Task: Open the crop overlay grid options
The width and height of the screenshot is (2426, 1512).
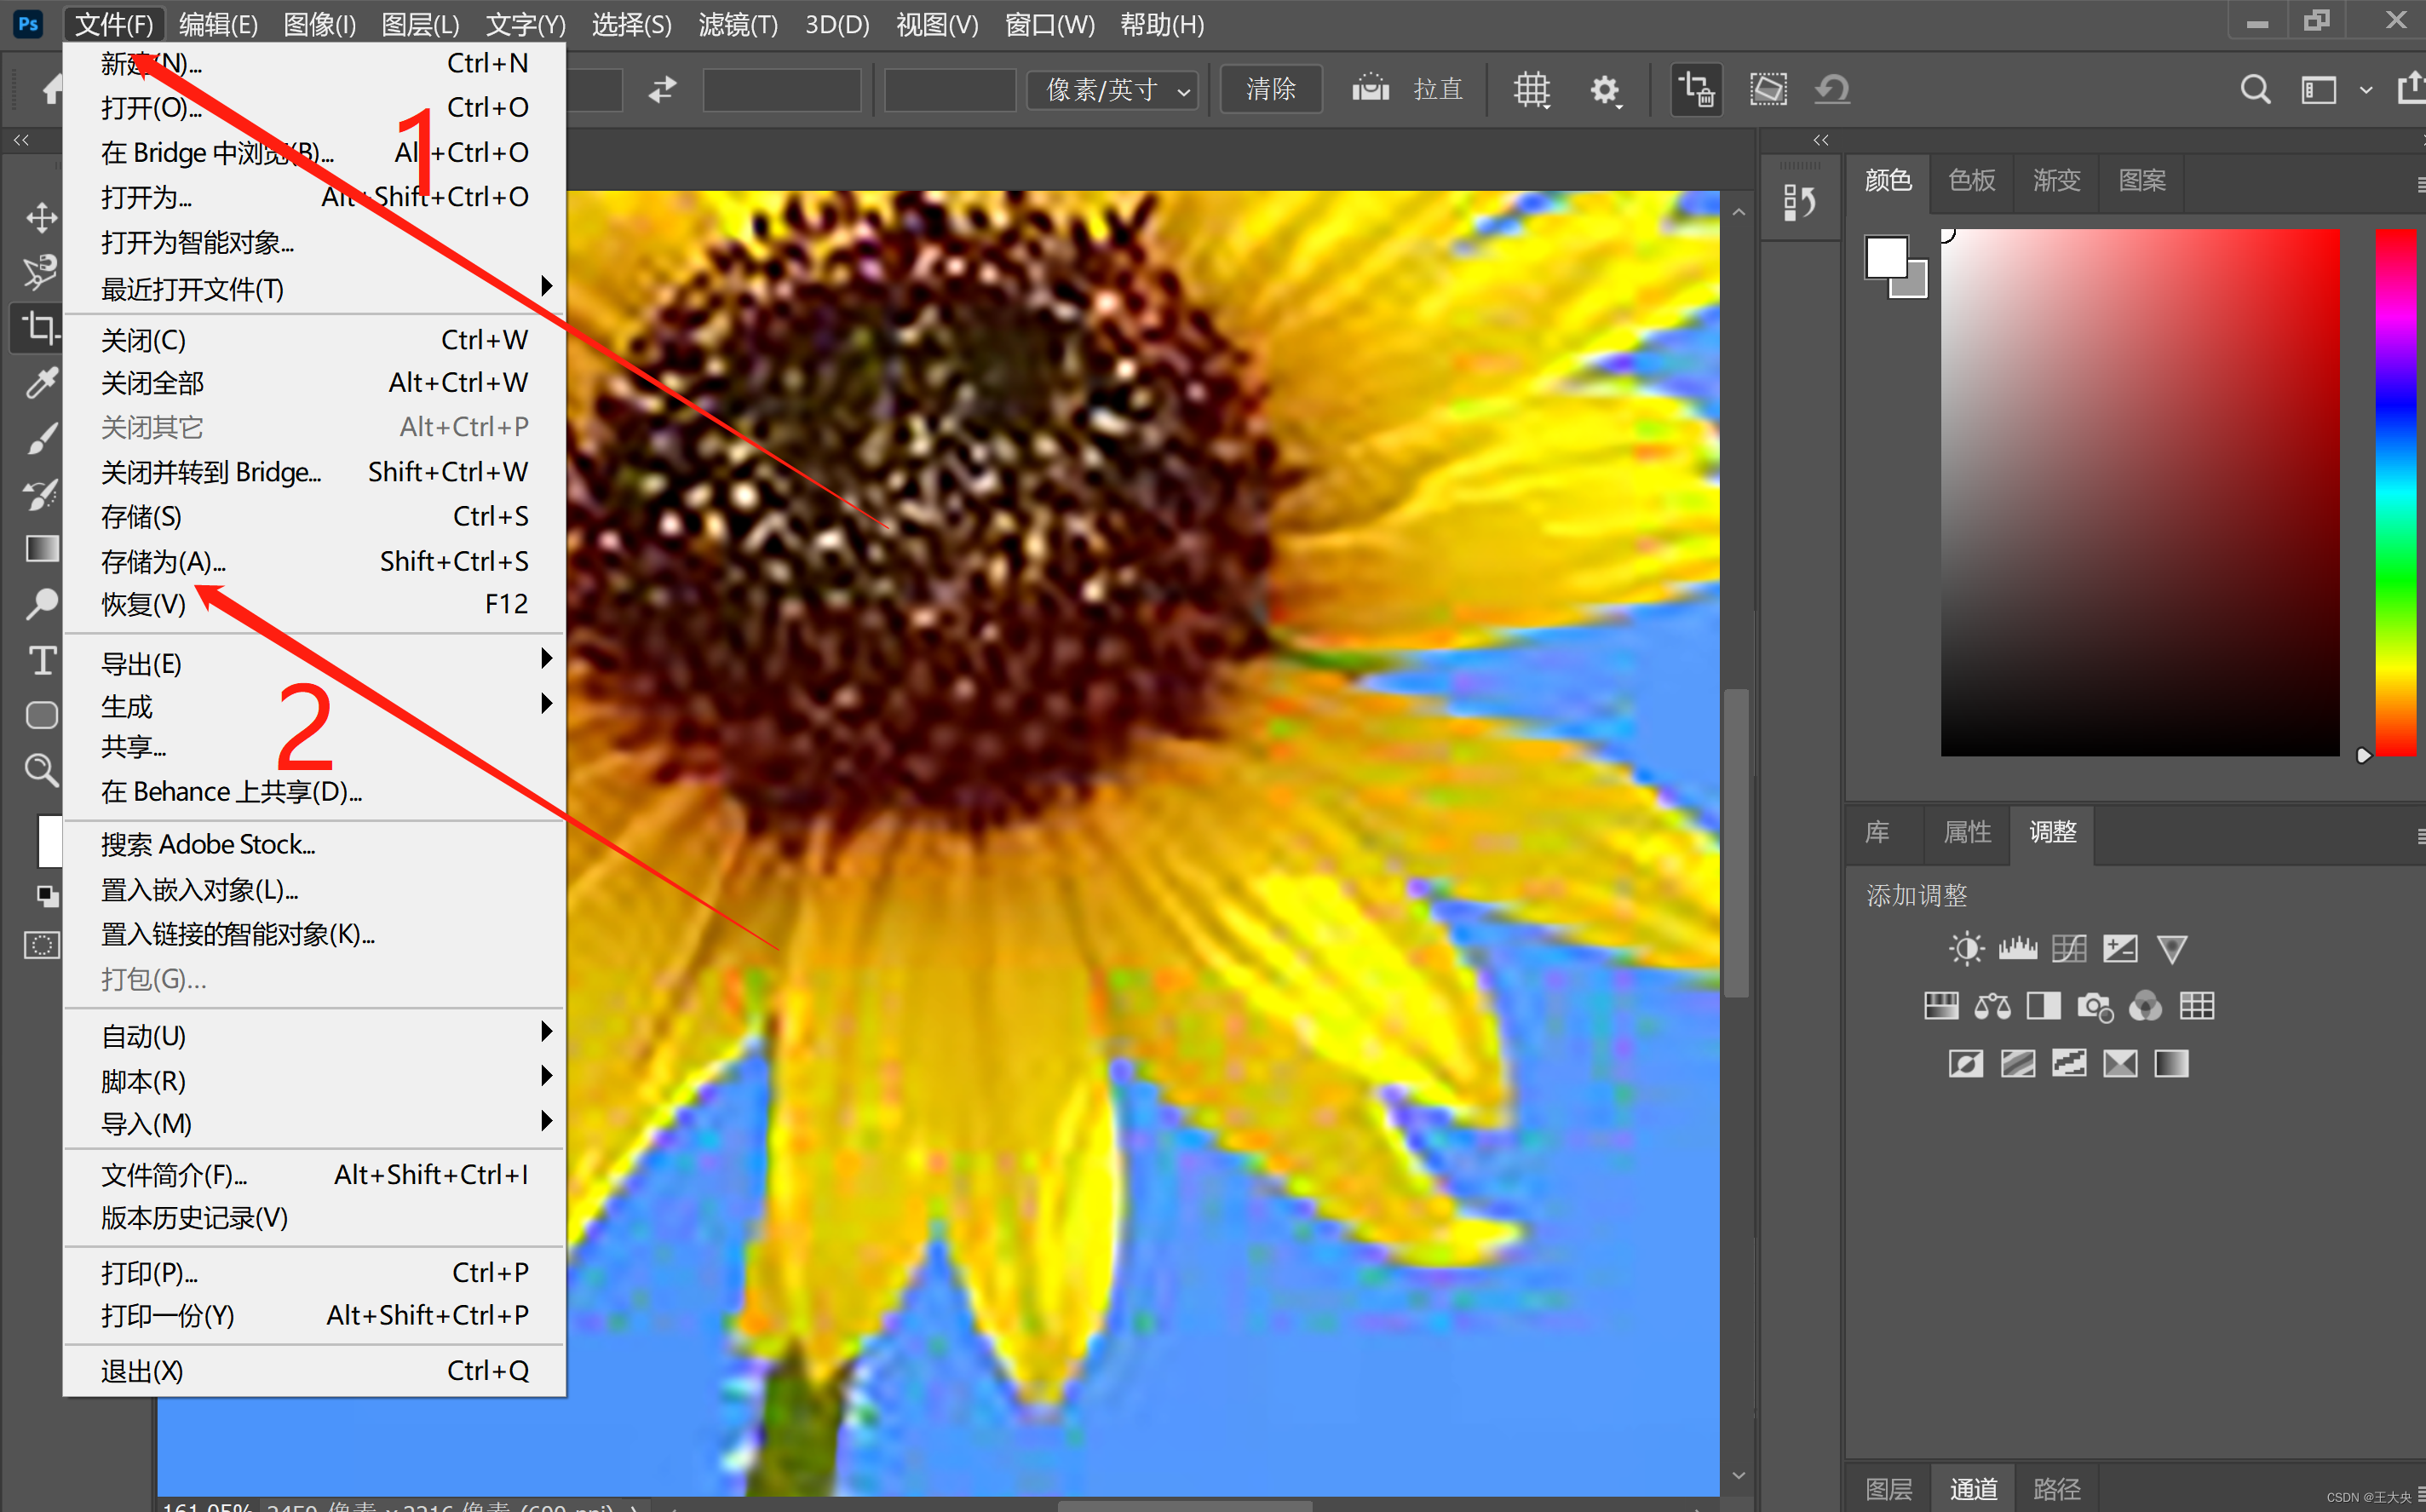Action: pos(1531,90)
